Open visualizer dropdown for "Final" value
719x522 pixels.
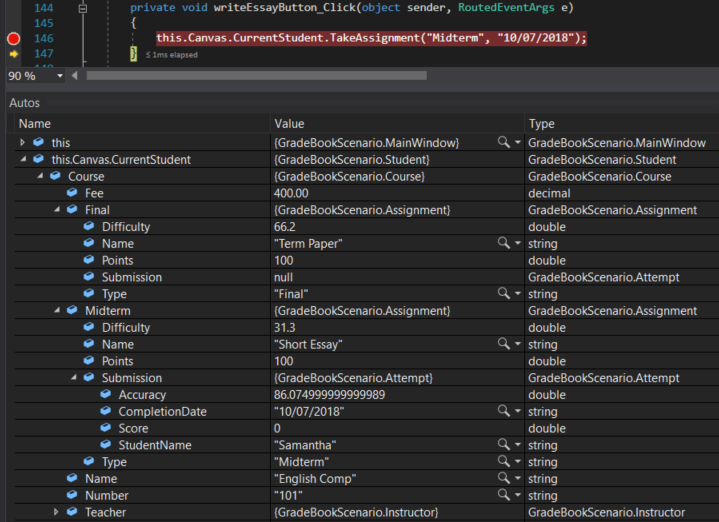click(x=518, y=294)
